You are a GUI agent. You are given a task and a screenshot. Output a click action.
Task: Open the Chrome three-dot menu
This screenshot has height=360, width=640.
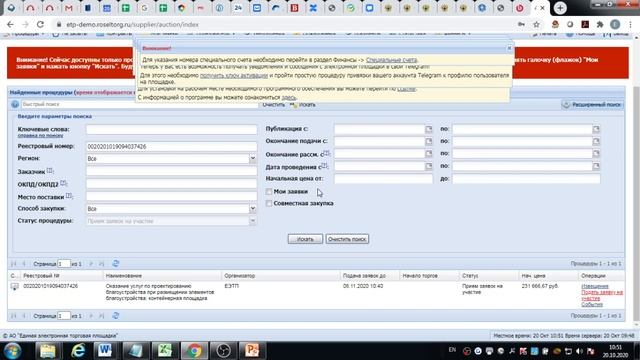coord(631,24)
